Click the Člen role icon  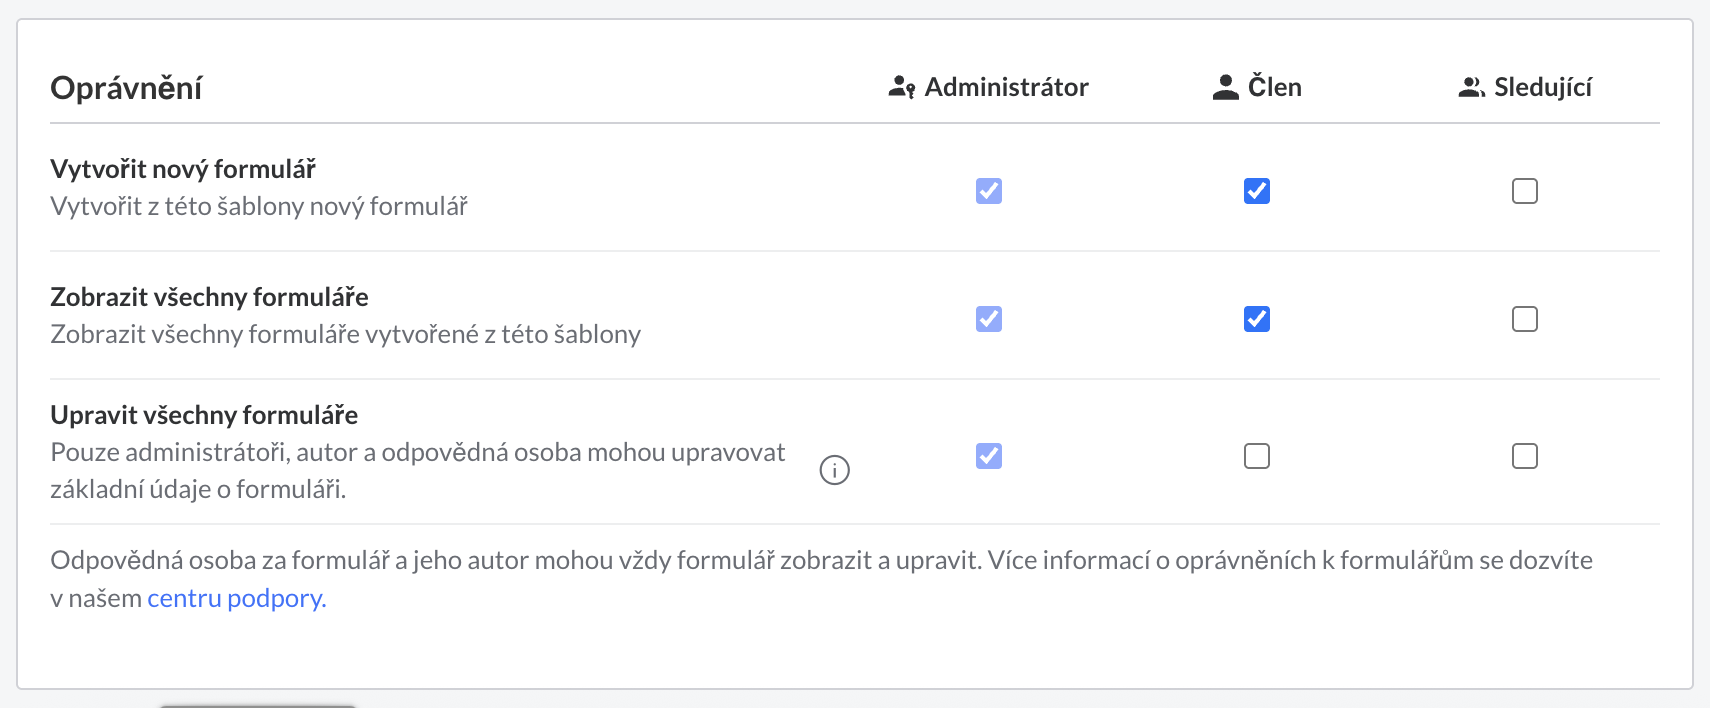1225,87
